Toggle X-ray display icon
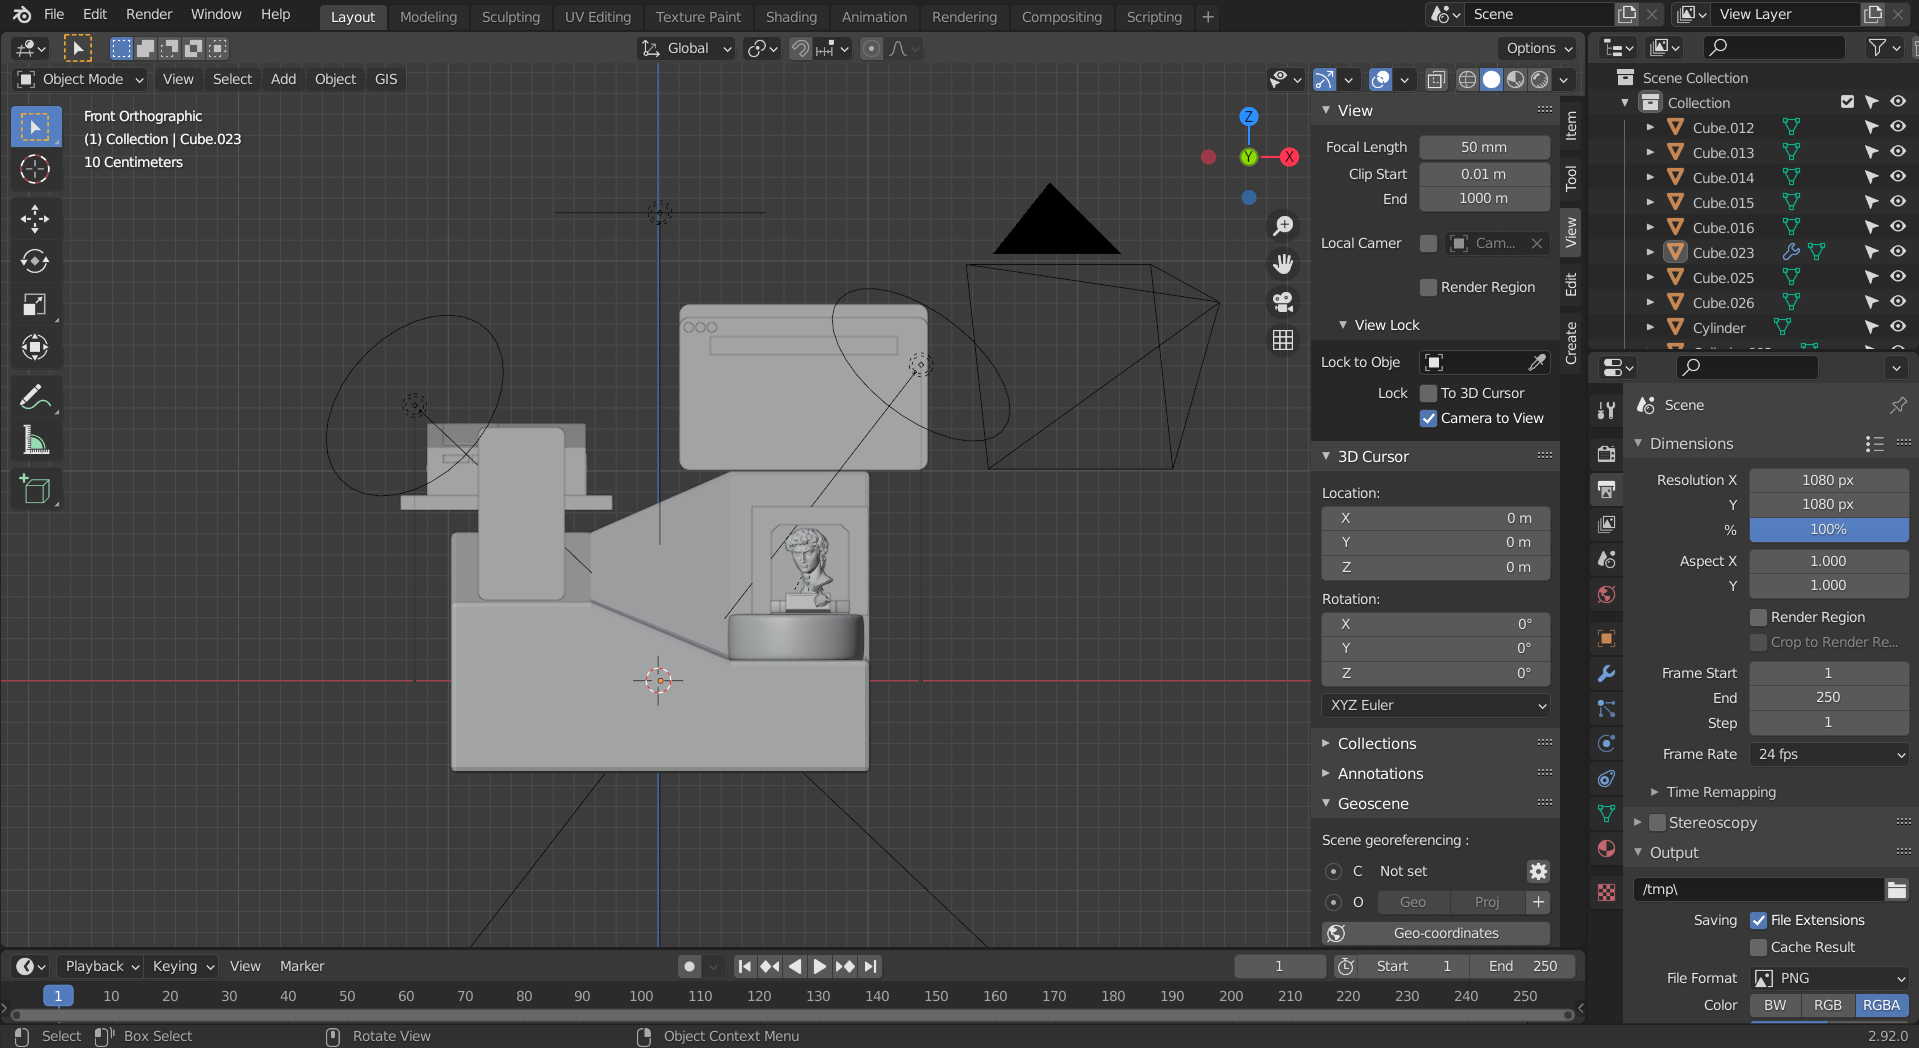 coord(1436,79)
